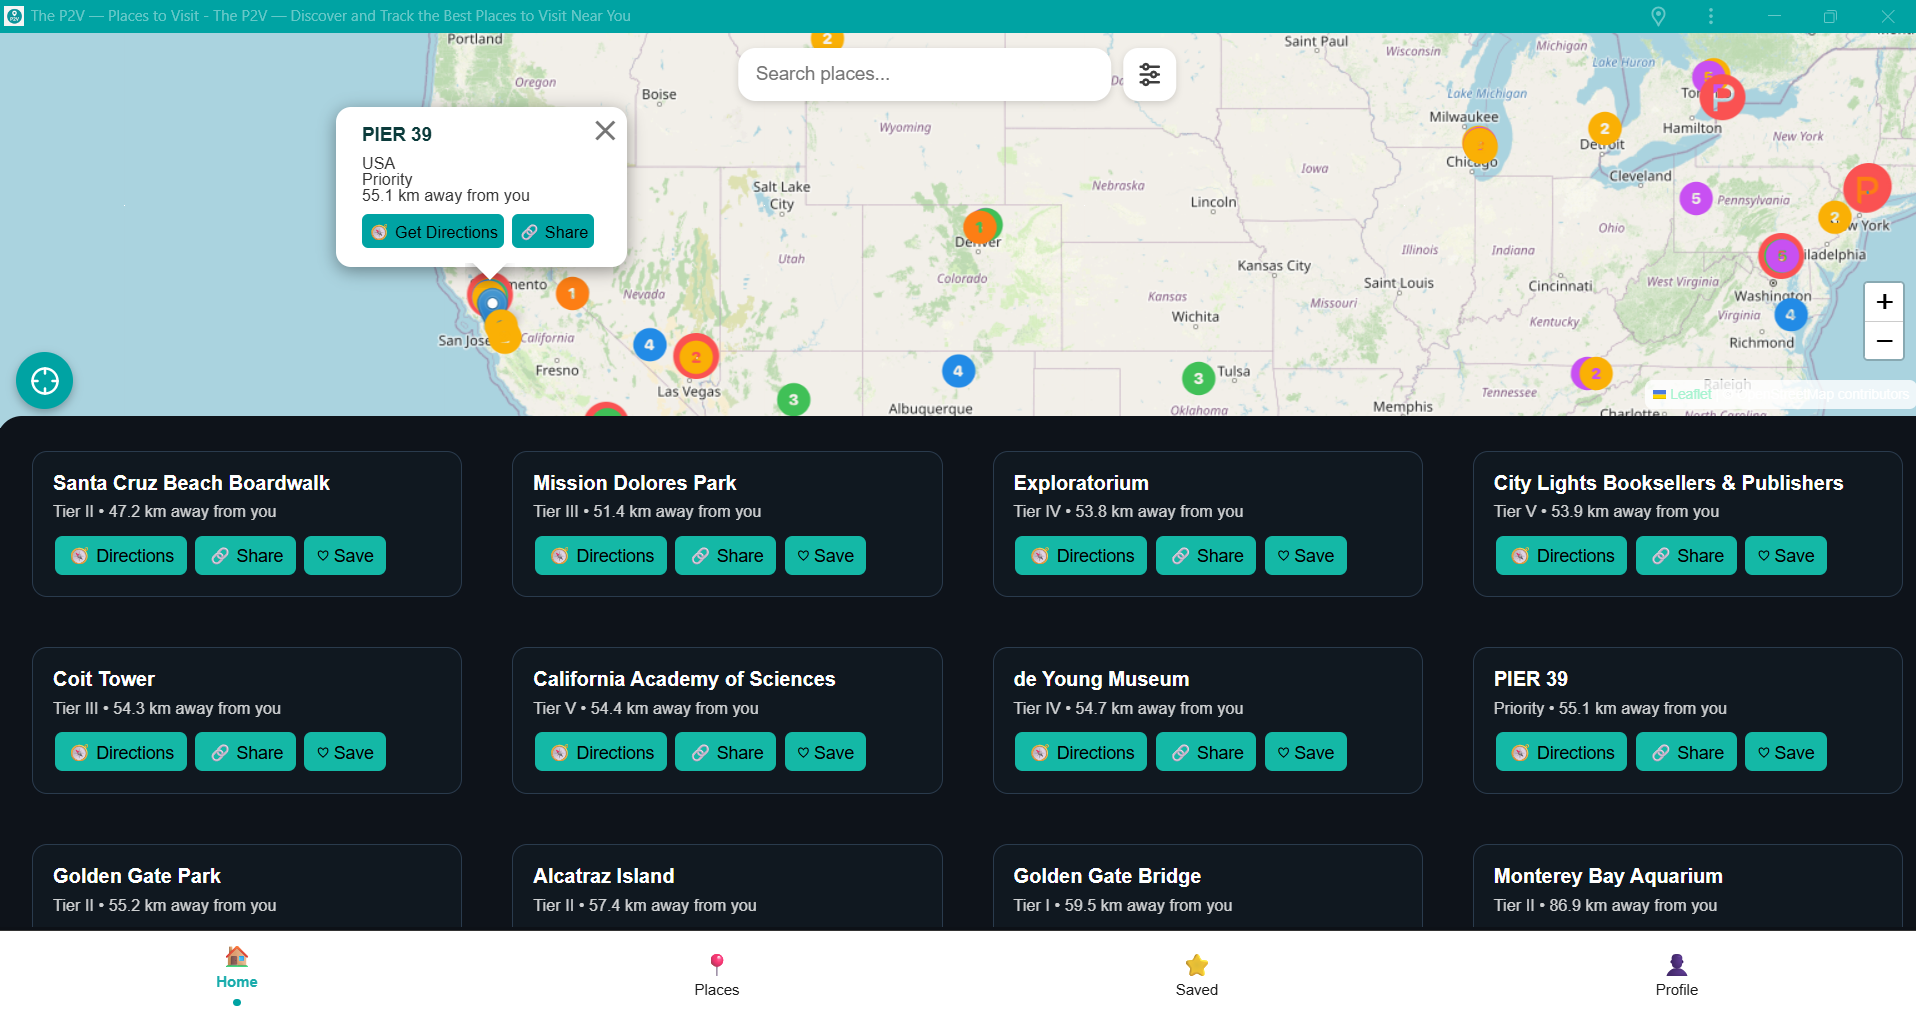Share the Exploratorium place
The height and width of the screenshot is (1019, 1916).
click(x=1205, y=555)
